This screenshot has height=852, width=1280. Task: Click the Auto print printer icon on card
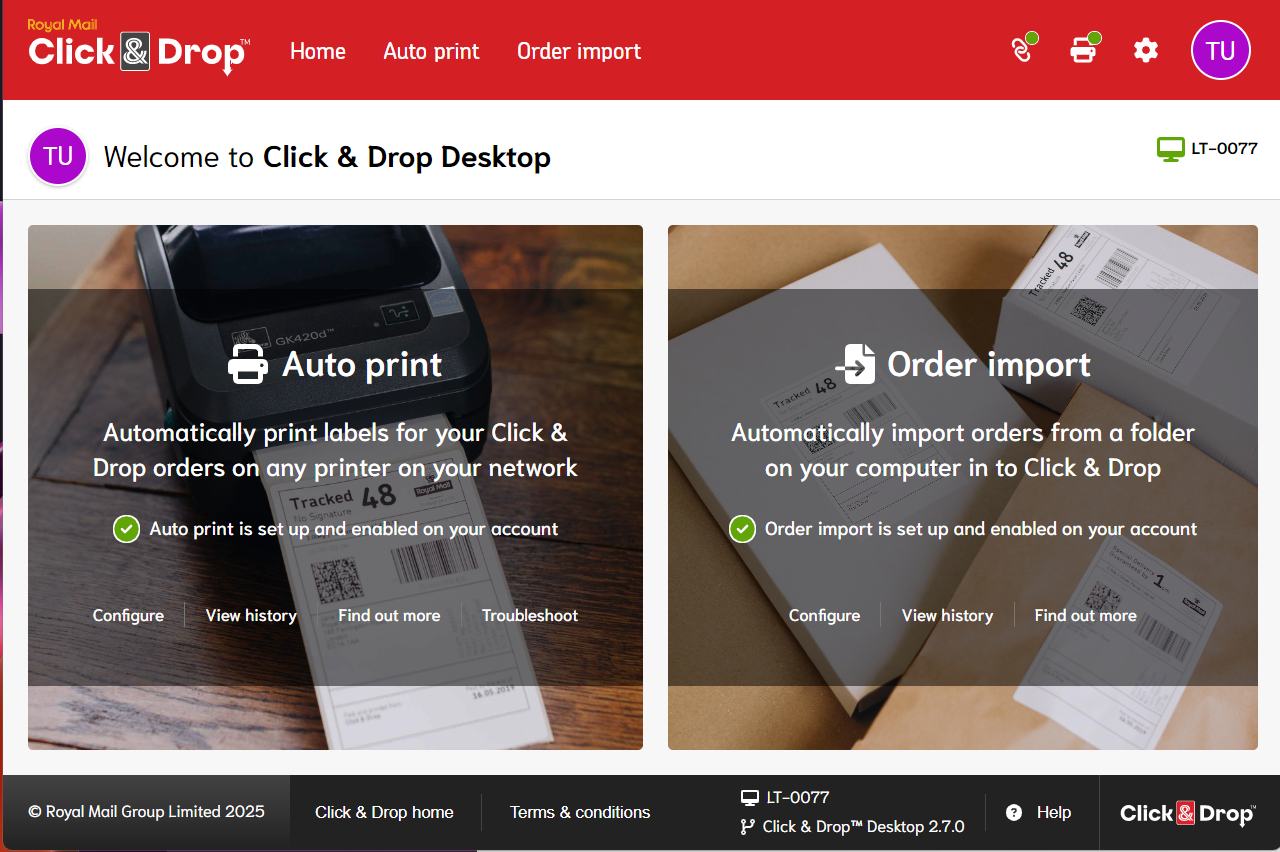[248, 365]
